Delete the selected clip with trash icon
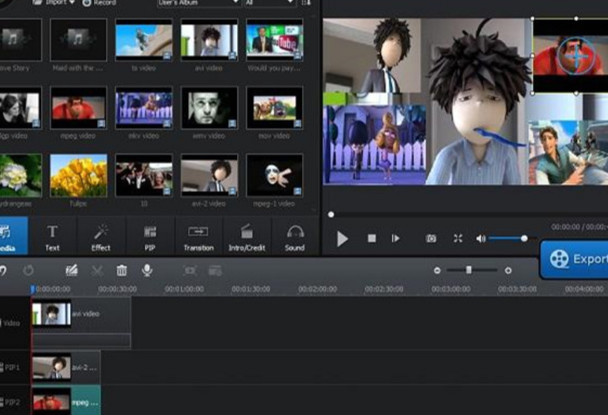Viewport: 608px width, 415px height. tap(122, 270)
